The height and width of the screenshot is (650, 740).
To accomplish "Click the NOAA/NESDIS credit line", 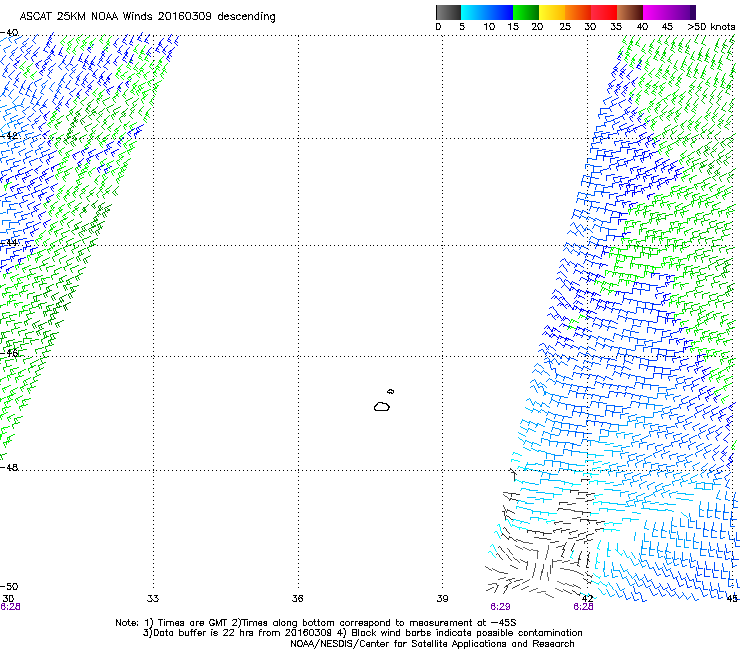I will [432, 644].
